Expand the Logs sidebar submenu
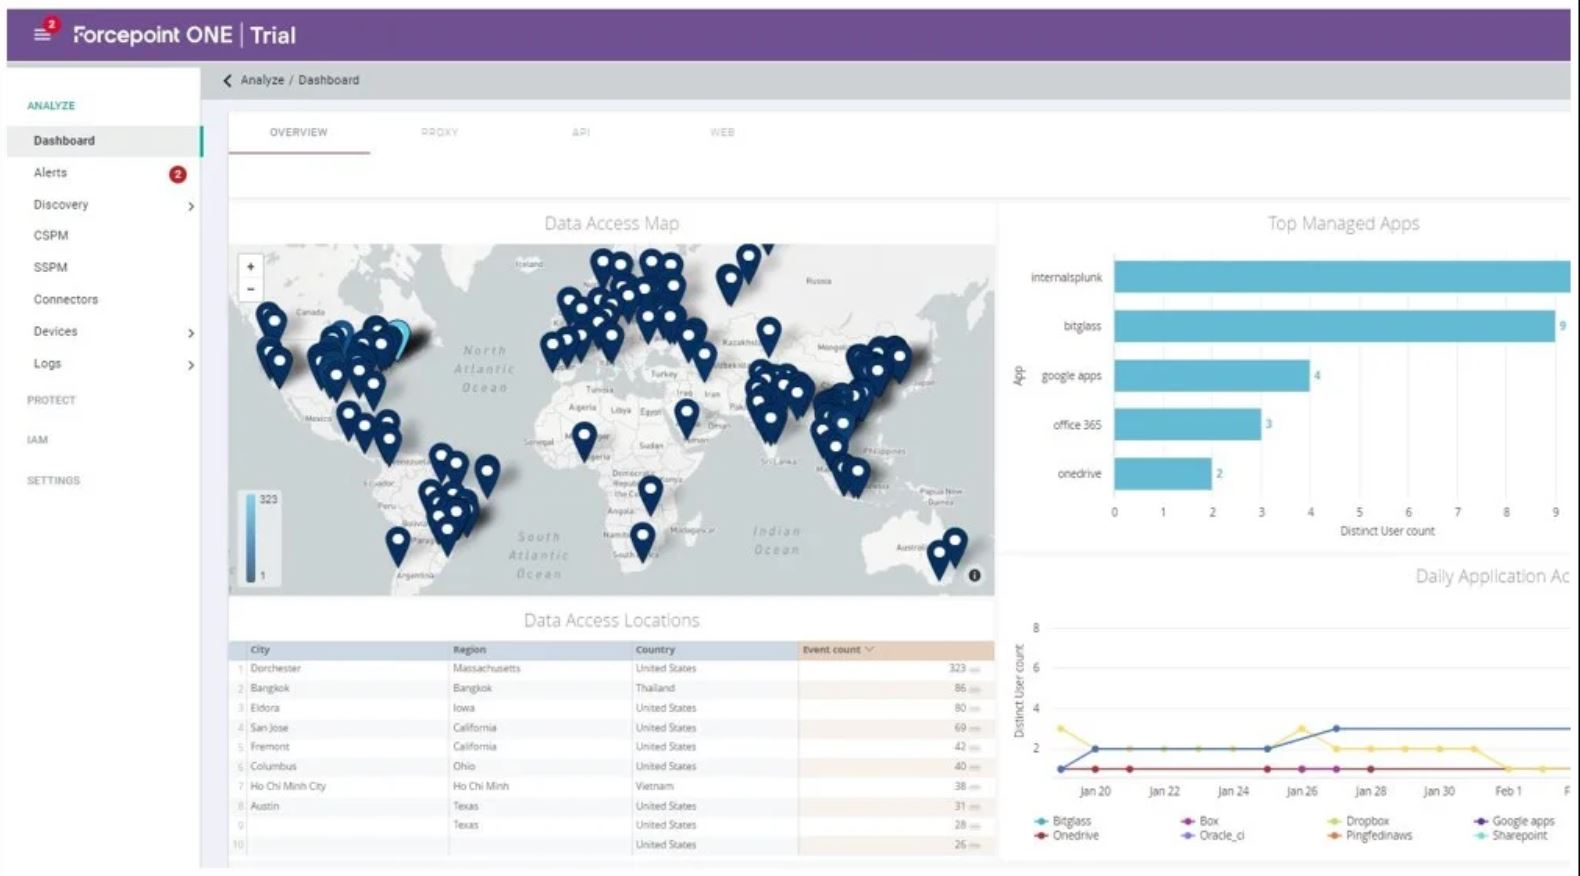 tap(191, 365)
